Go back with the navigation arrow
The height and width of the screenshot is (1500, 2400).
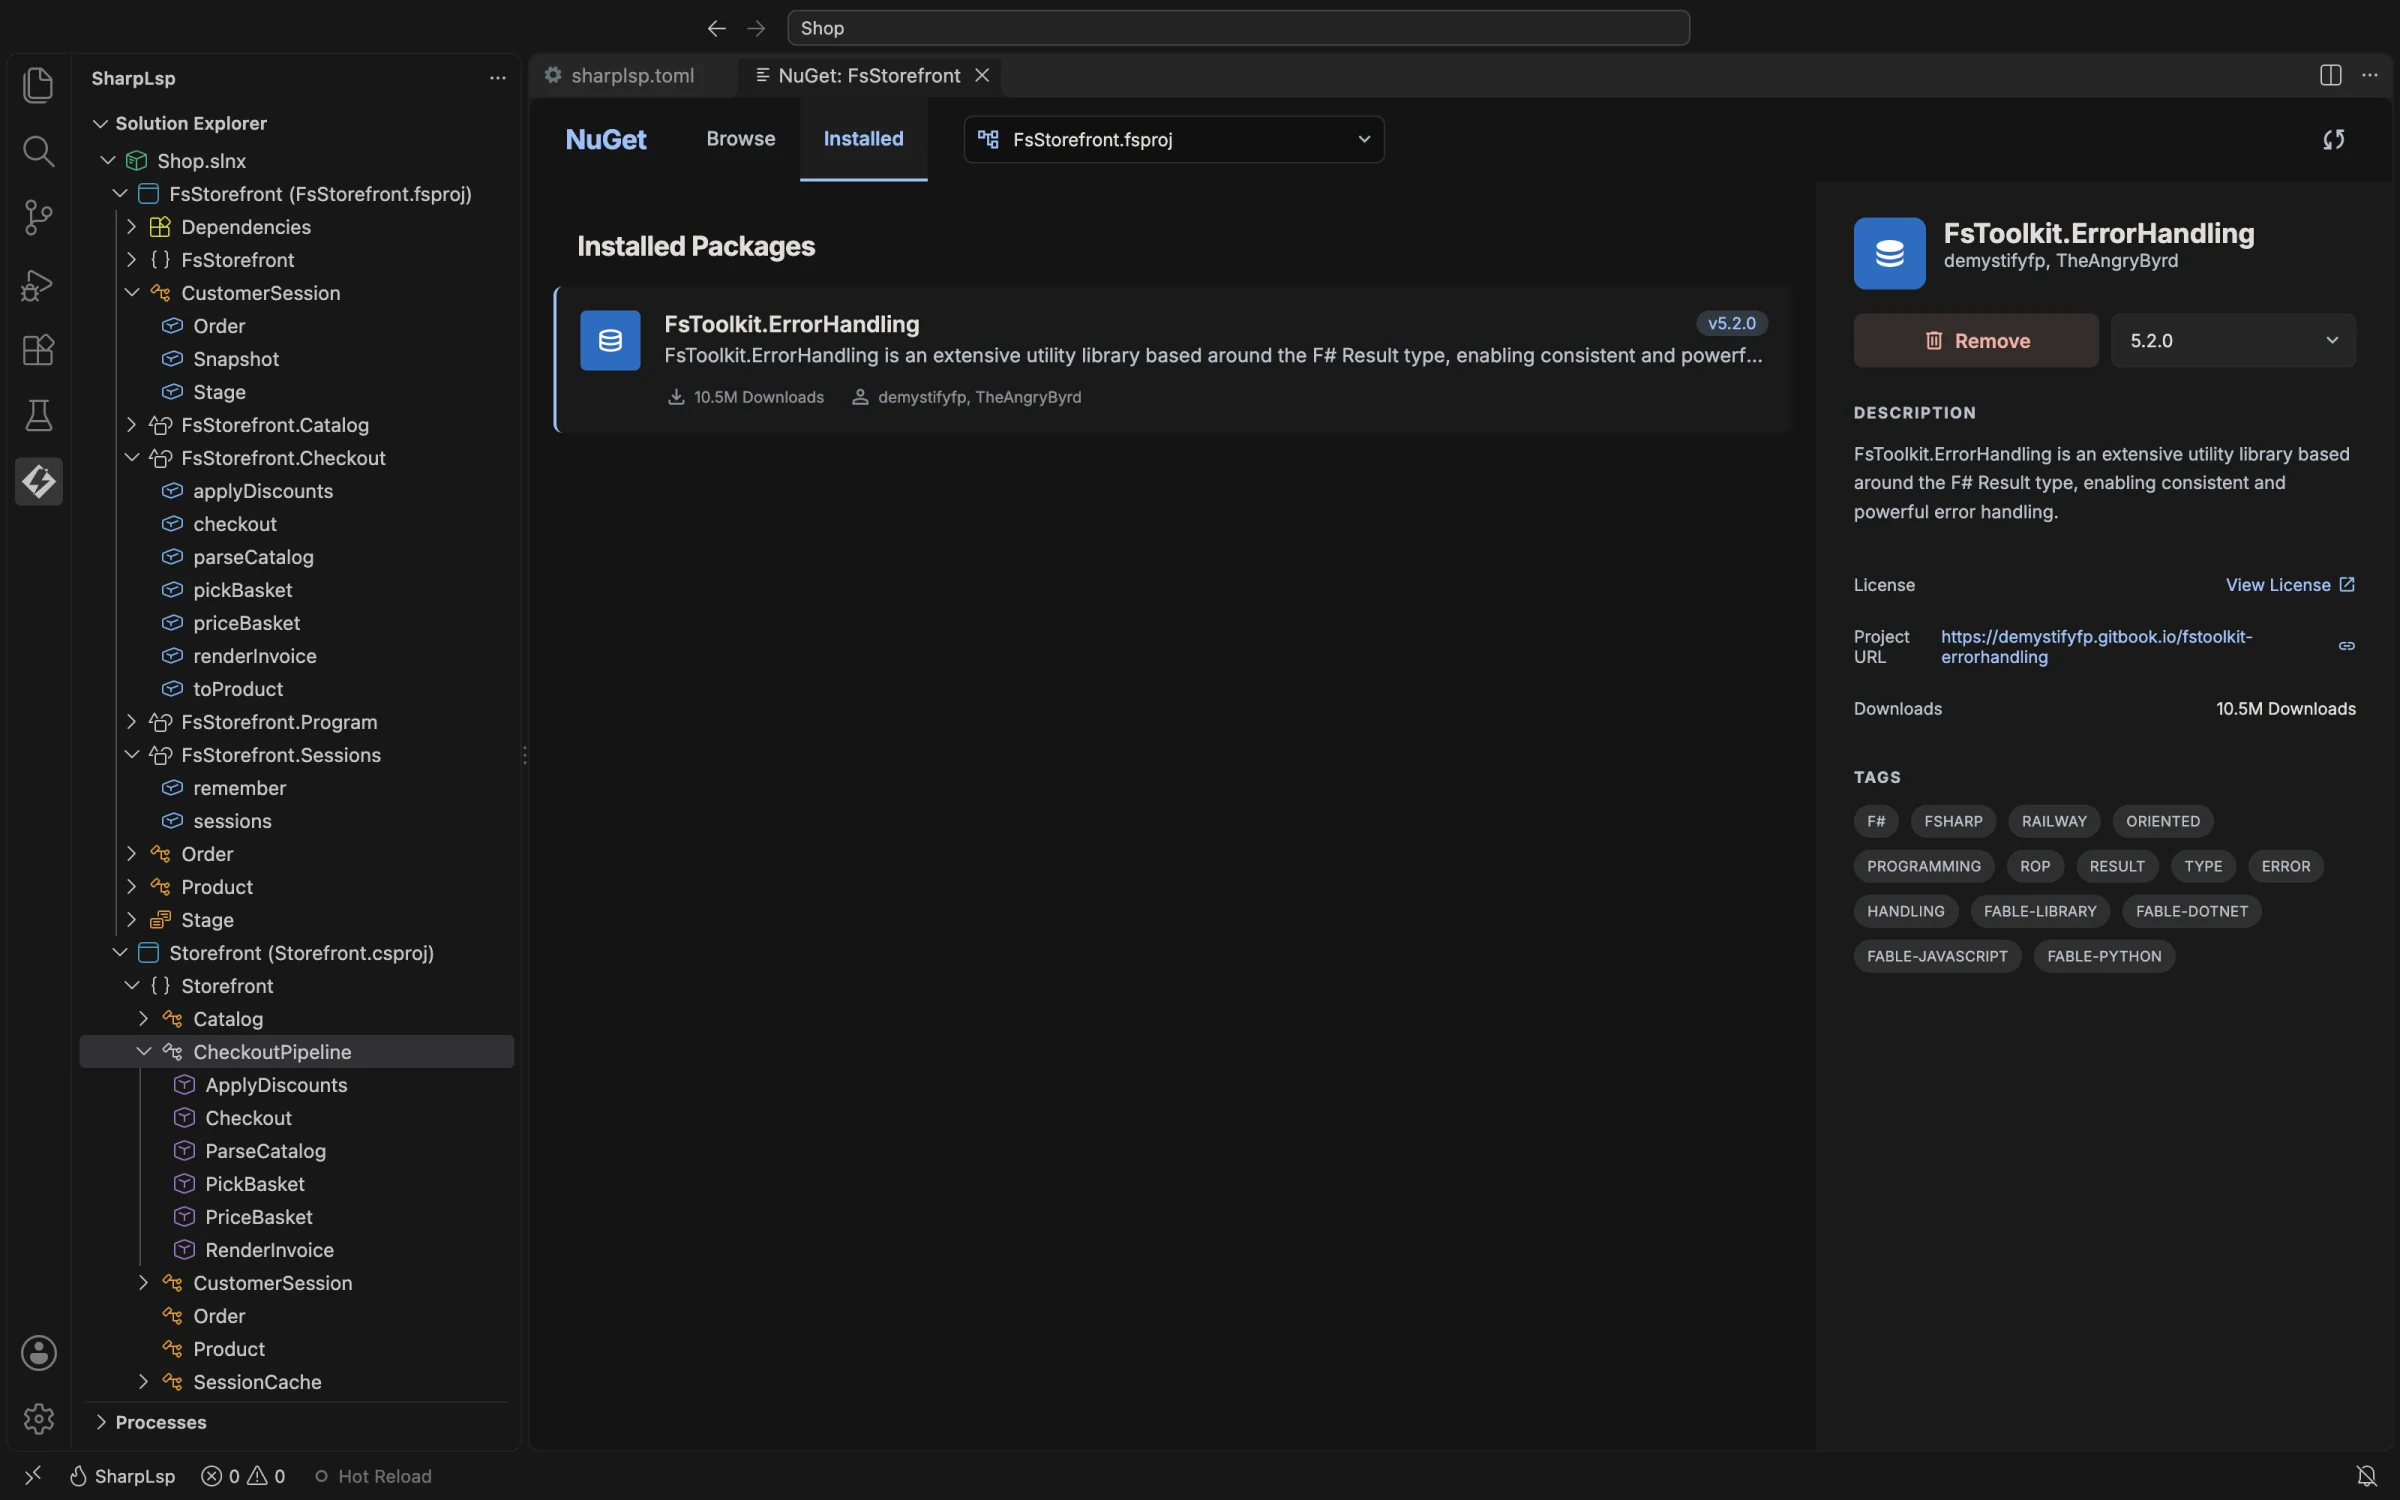(x=716, y=28)
